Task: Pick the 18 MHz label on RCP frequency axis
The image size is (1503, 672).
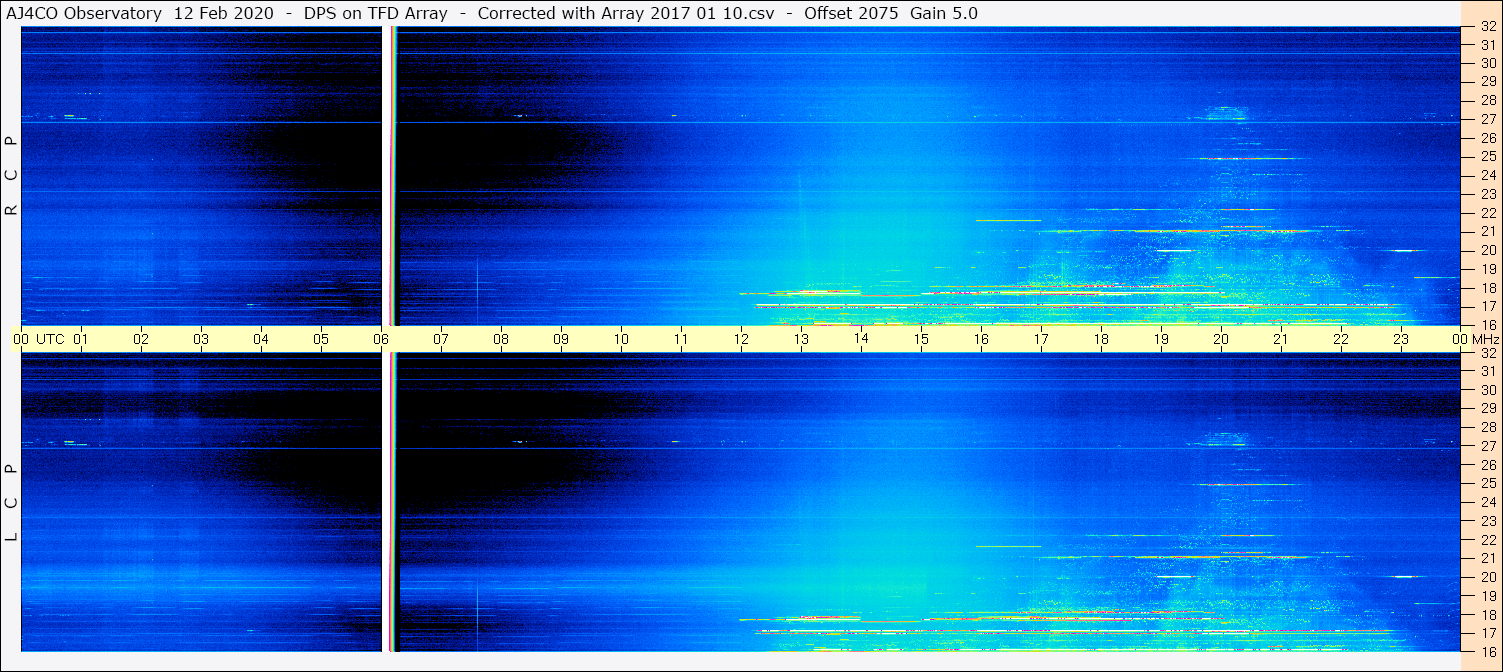Action: tap(1487, 288)
